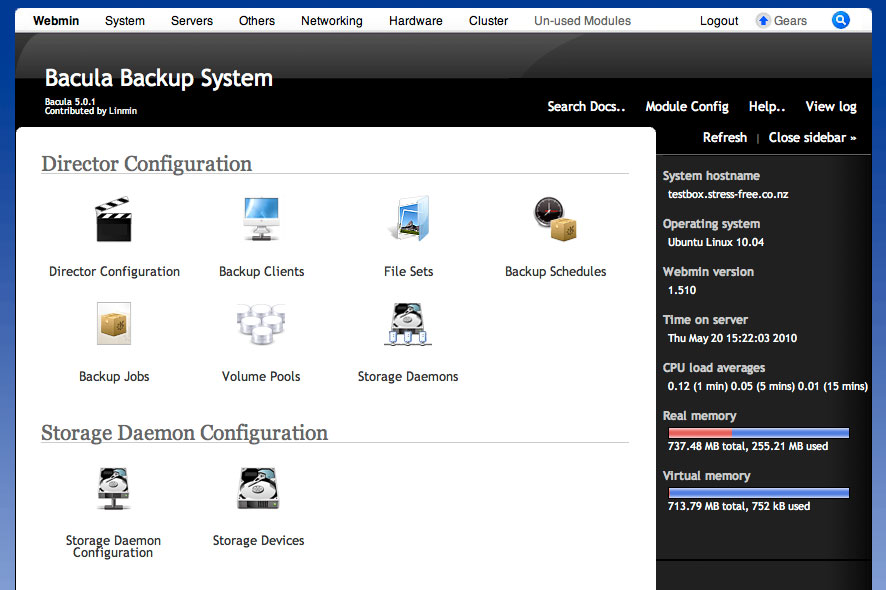Click the File Sets text label

click(408, 271)
